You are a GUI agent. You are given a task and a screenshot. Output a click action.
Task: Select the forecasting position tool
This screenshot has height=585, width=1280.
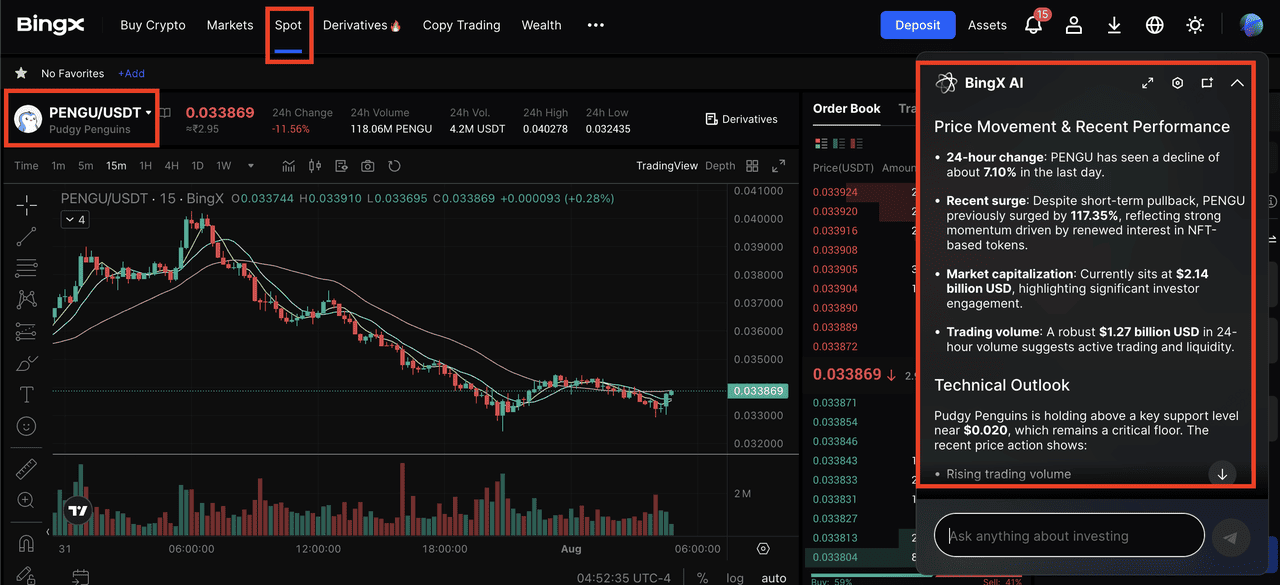click(27, 331)
